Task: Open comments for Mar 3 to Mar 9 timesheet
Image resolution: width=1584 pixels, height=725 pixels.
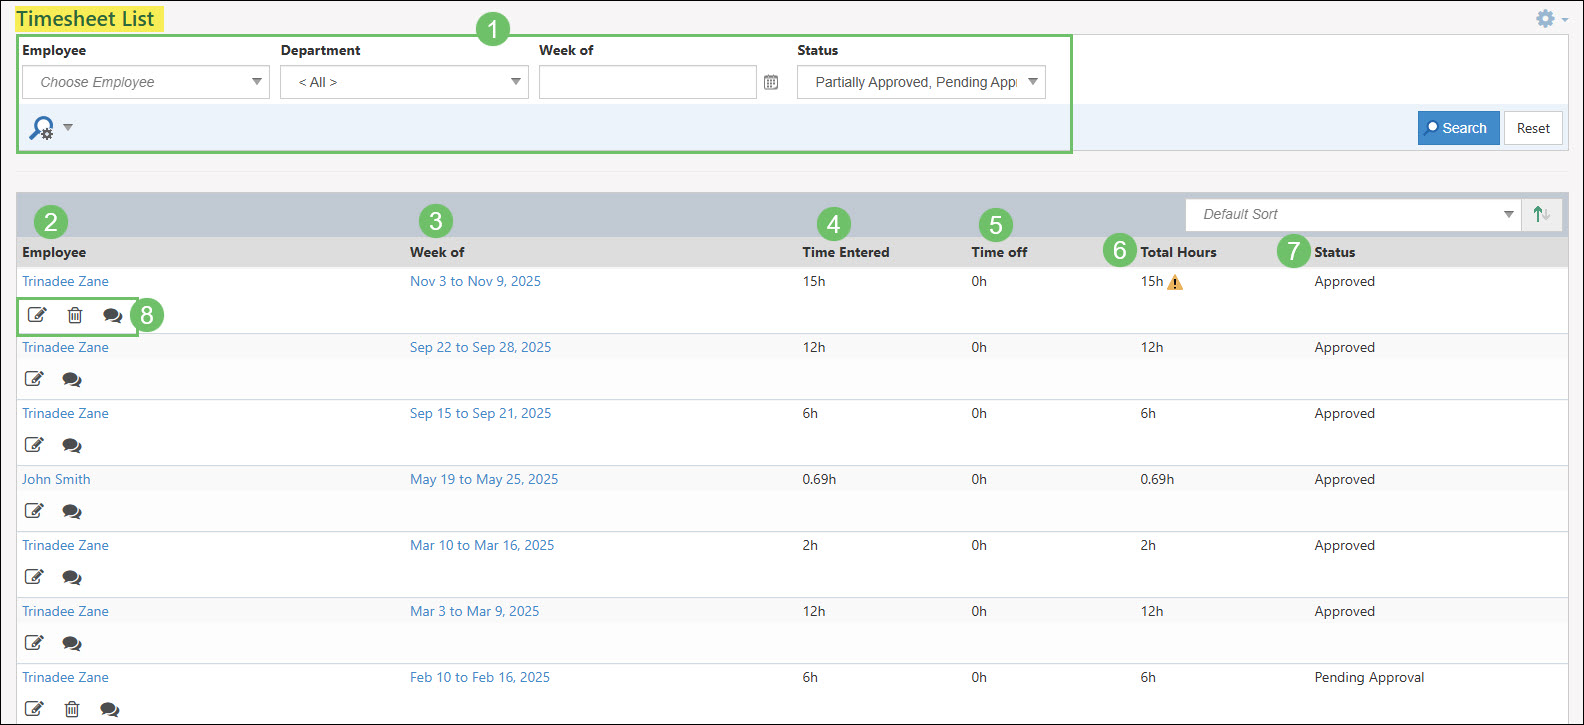Action: [x=72, y=643]
